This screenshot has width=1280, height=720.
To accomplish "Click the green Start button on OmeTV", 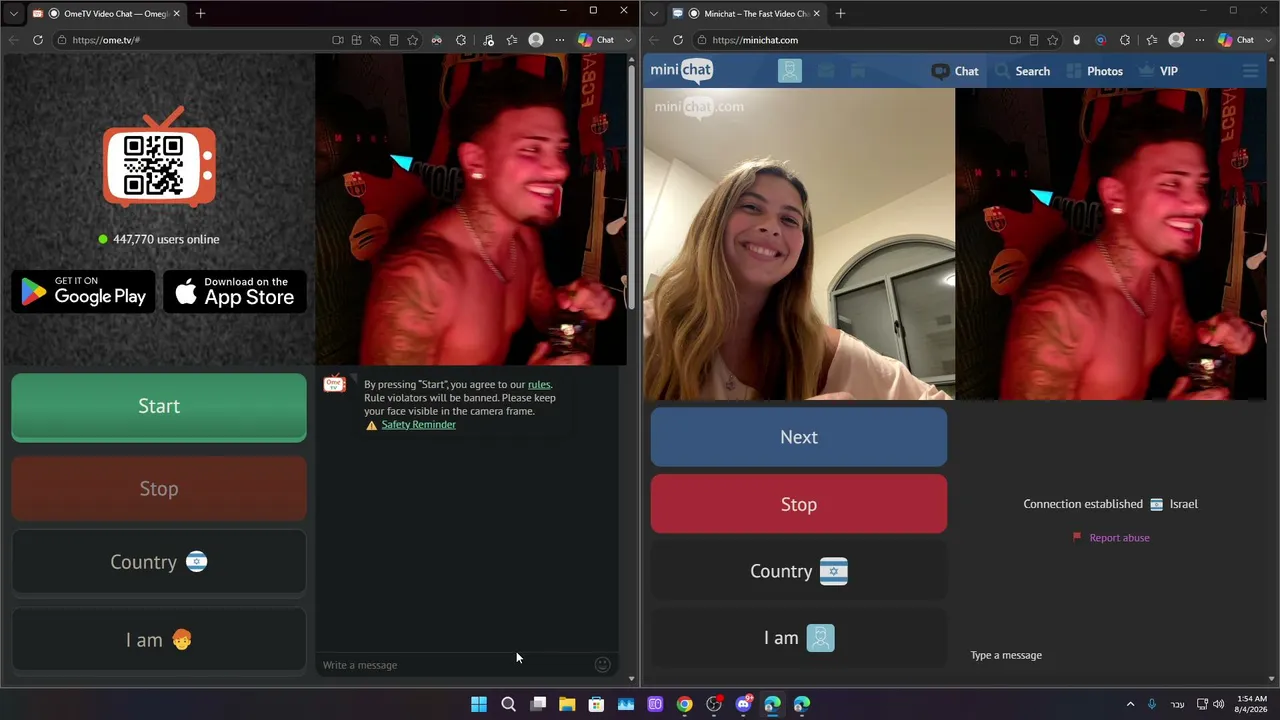I will point(159,407).
